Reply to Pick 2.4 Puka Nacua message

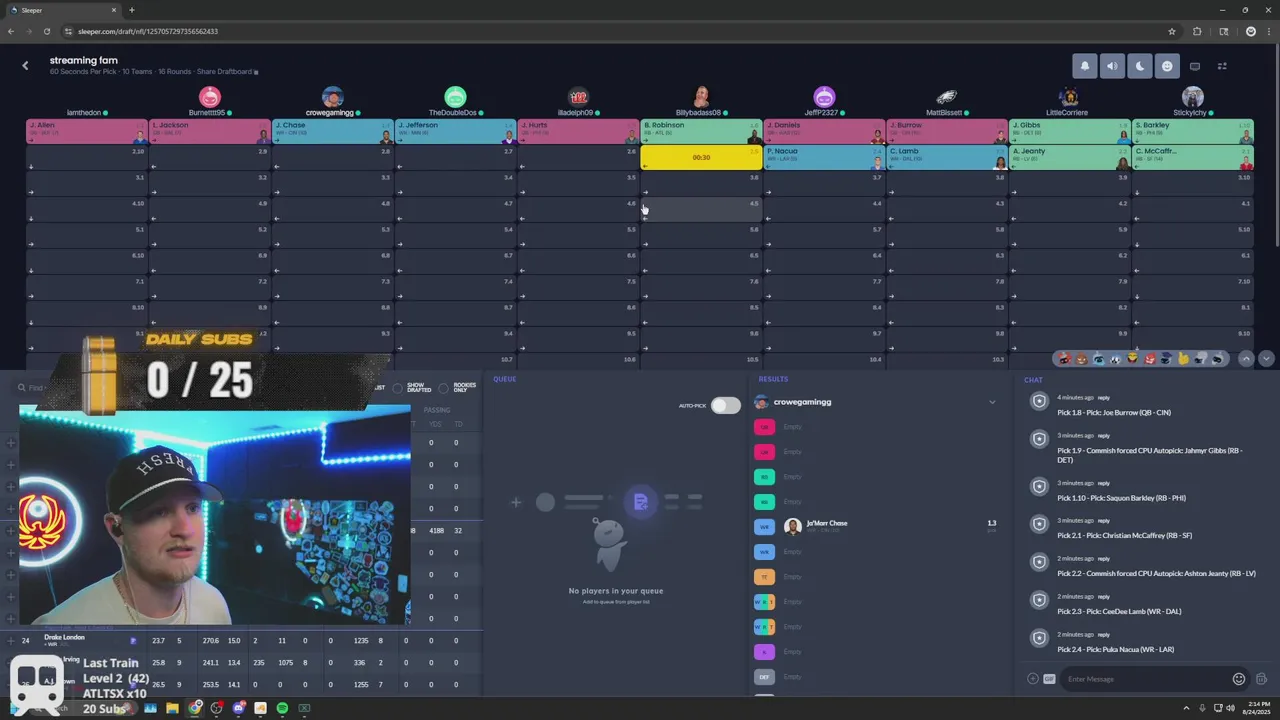pos(1104,634)
